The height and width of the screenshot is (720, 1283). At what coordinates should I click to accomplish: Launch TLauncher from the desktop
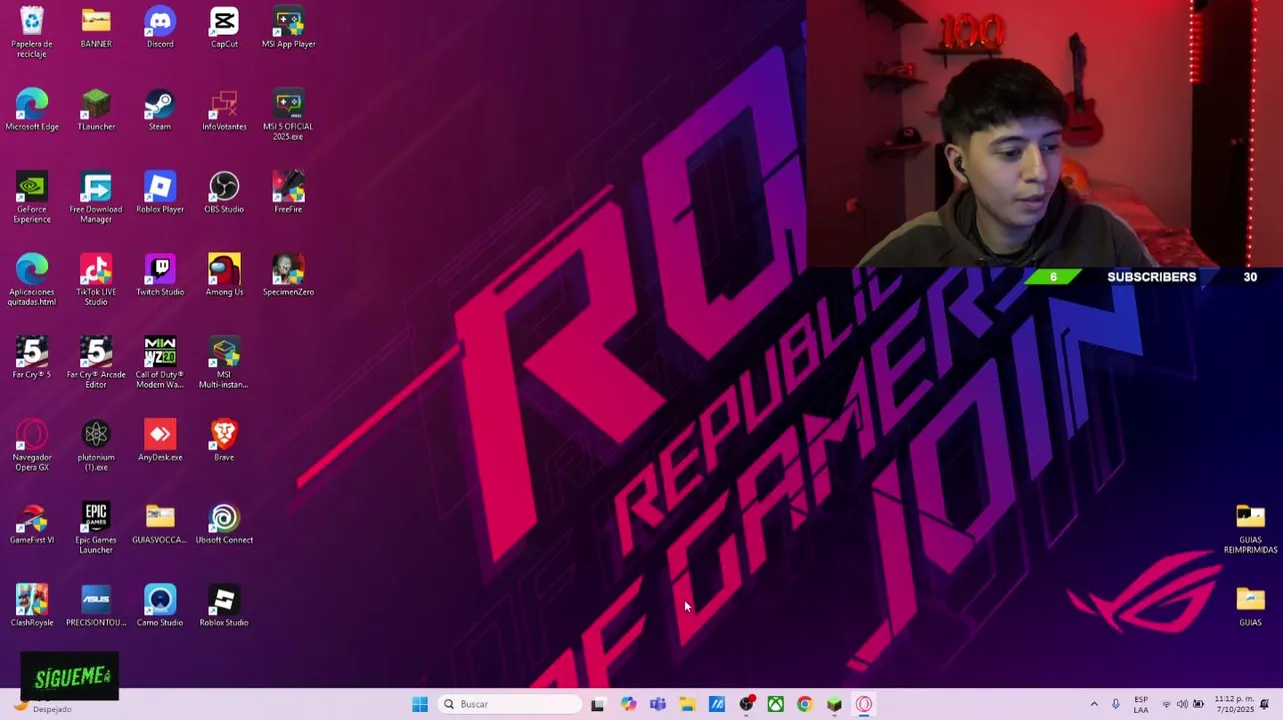pos(96,109)
